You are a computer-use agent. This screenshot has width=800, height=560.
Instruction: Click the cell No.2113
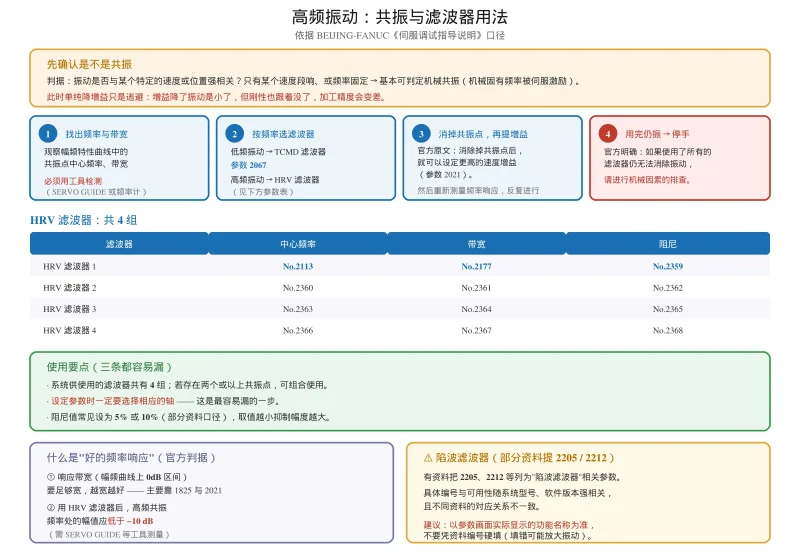click(x=298, y=266)
